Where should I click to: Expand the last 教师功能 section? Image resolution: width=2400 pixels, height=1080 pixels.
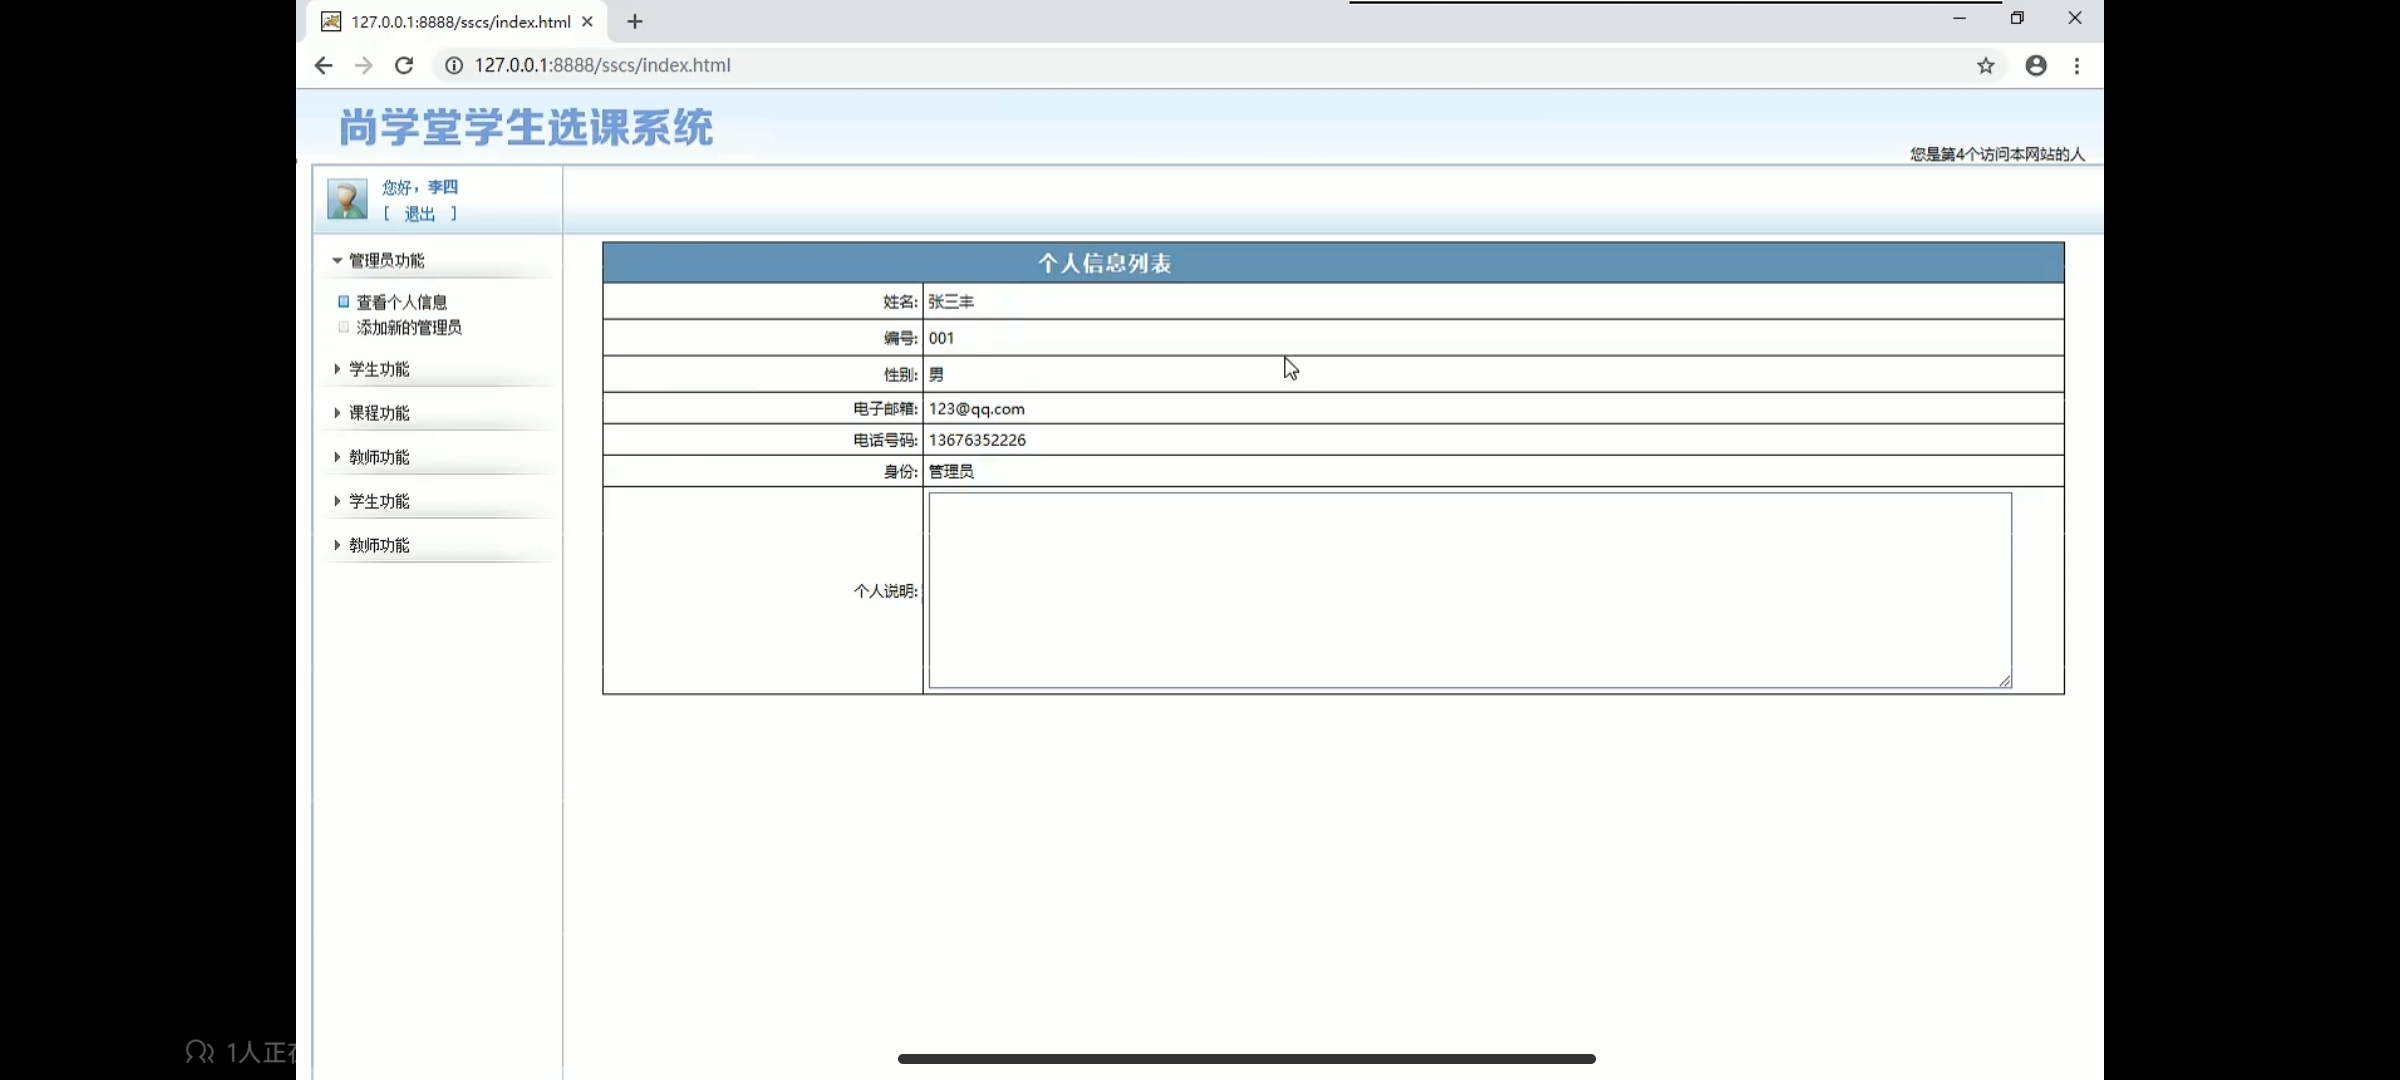pyautogui.click(x=378, y=545)
